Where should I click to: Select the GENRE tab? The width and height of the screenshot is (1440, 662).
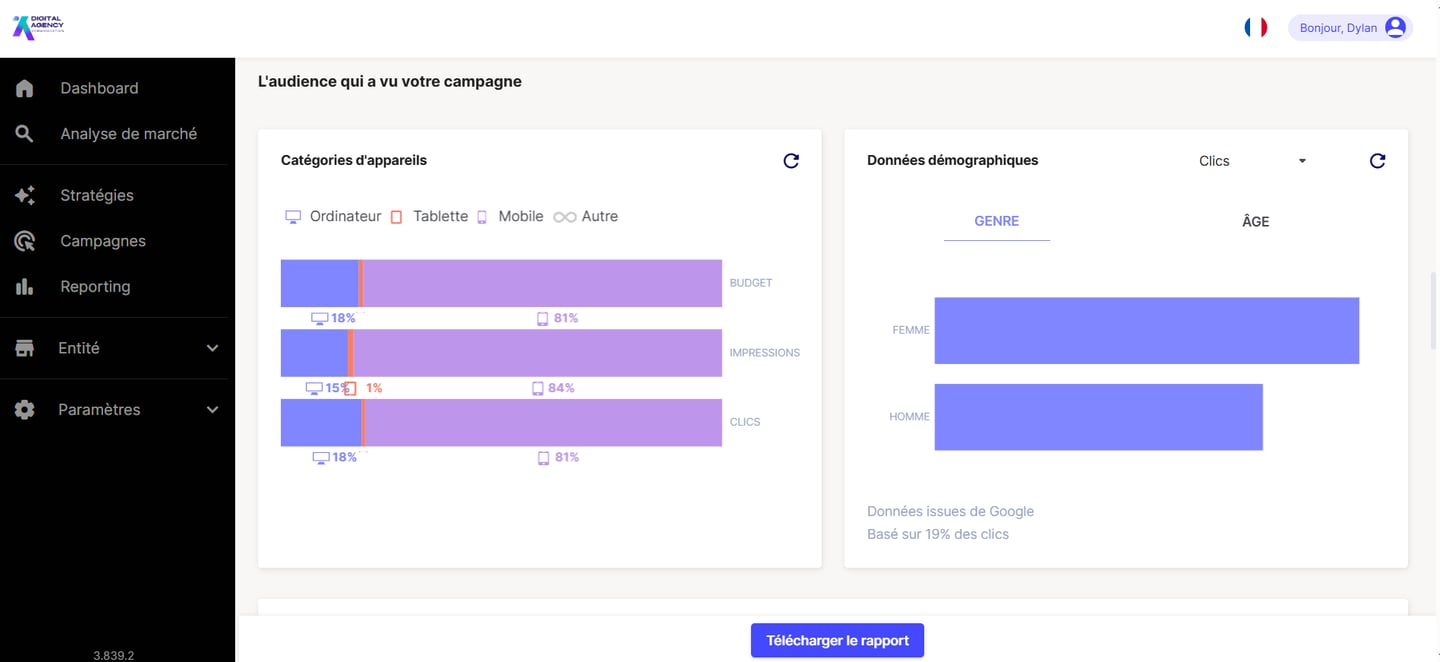[996, 221]
